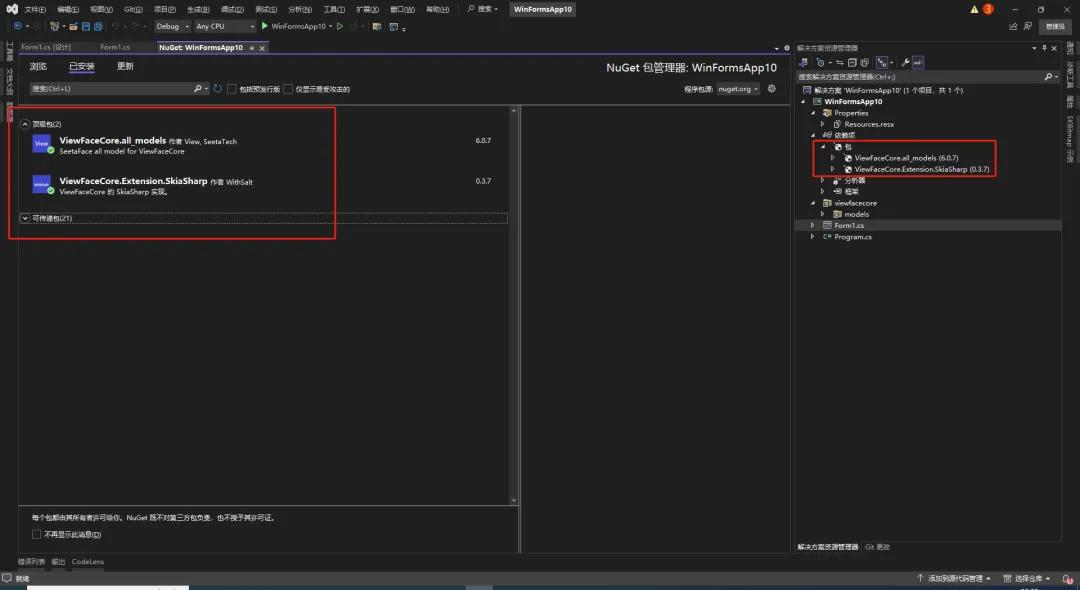1080x590 pixels.
Task: Open the nuget.org package source dropdown
Action: click(x=738, y=89)
